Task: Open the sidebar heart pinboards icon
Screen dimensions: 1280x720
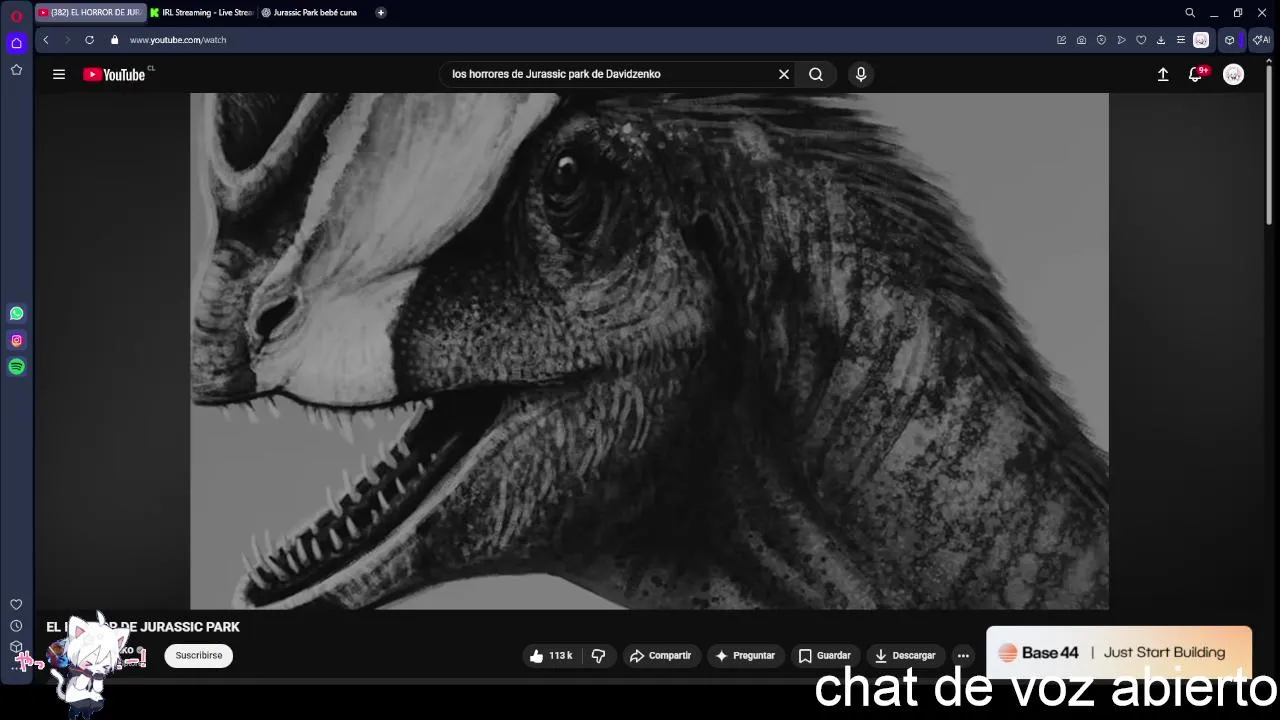Action: point(16,604)
